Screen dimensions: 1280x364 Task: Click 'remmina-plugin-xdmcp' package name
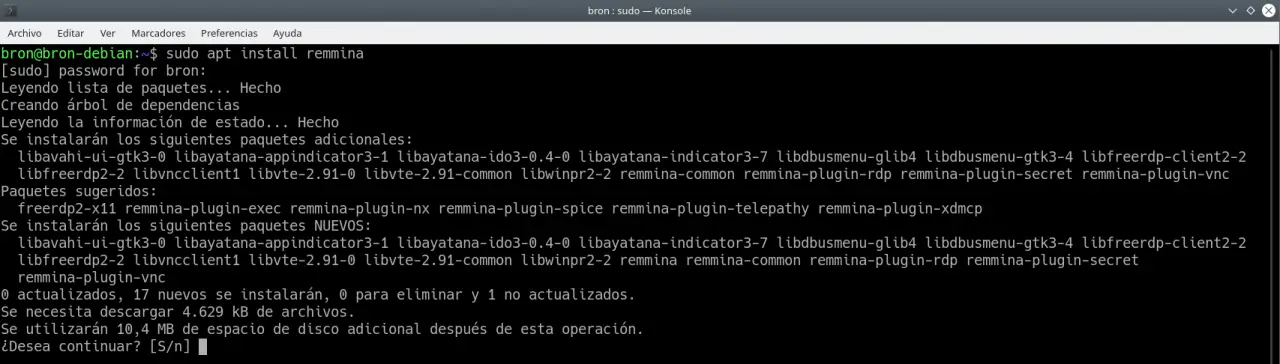900,208
